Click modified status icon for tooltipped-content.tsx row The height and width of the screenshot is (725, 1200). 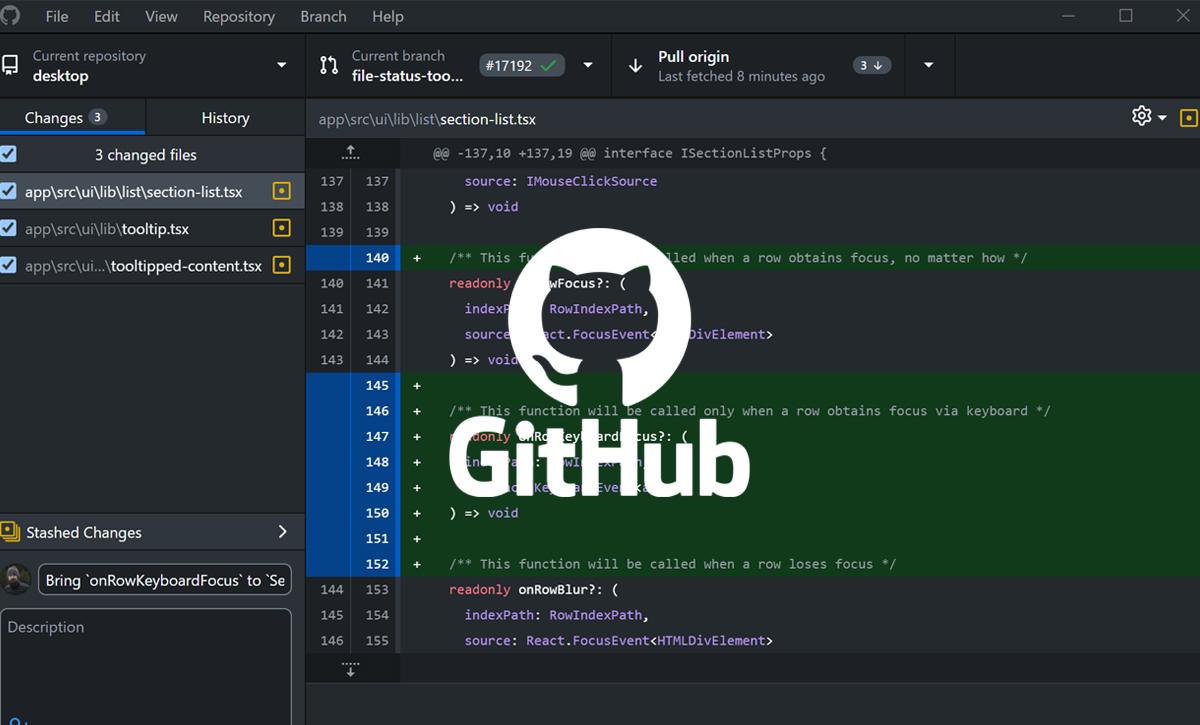(282, 265)
